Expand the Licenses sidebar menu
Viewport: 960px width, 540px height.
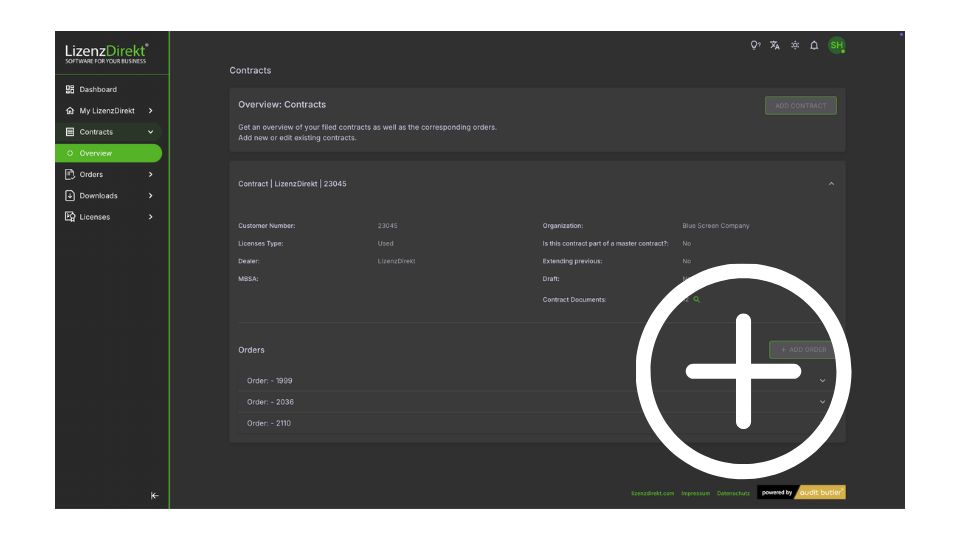tap(150, 217)
